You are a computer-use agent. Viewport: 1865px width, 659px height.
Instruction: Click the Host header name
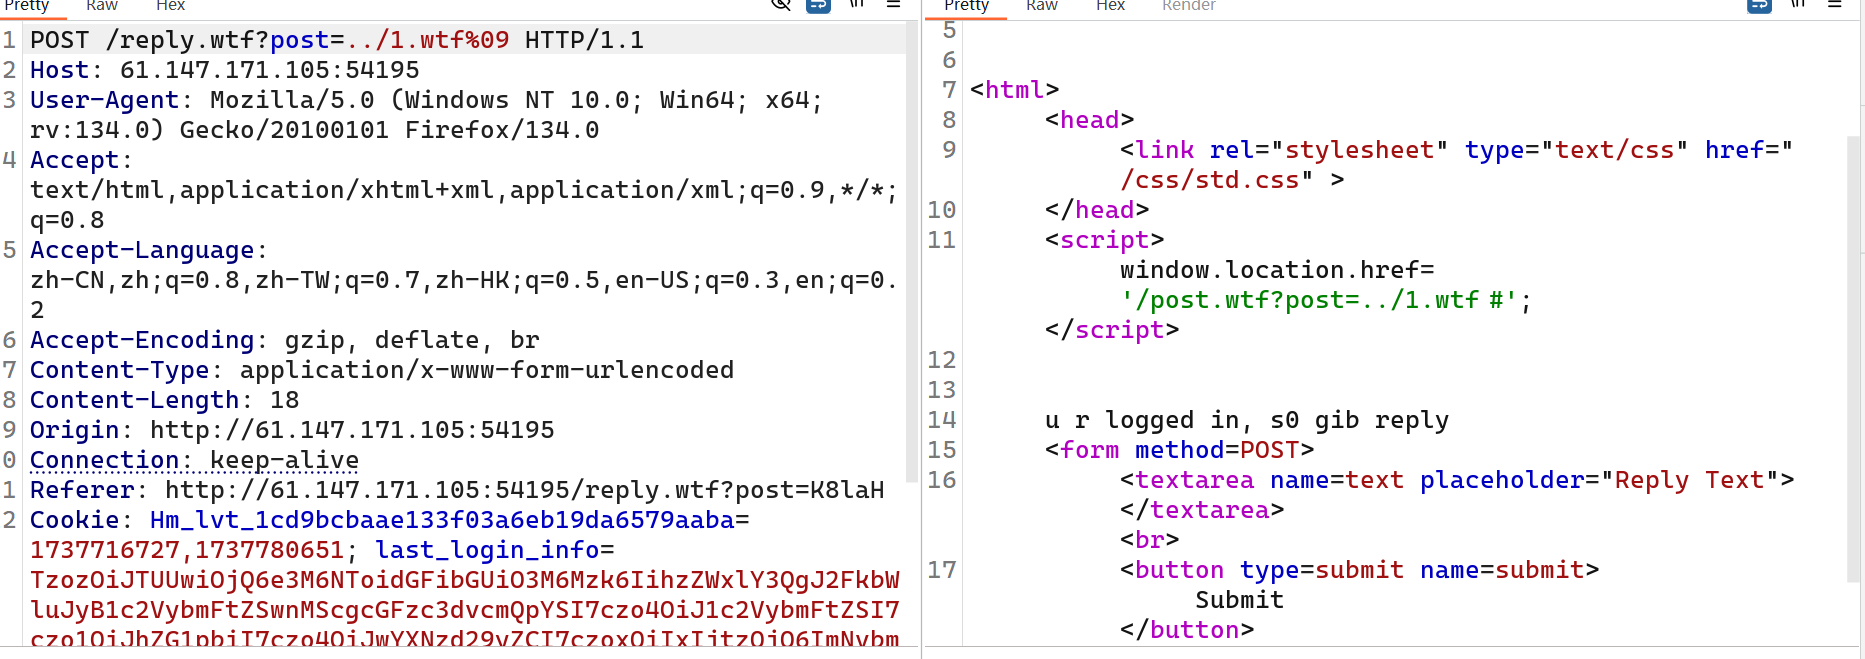pyautogui.click(x=60, y=70)
